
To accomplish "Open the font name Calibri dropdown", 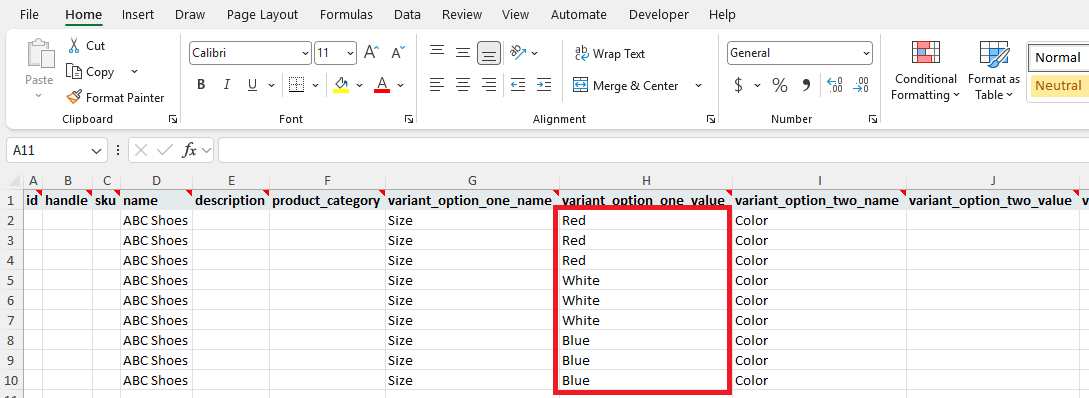I will pyautogui.click(x=306, y=53).
